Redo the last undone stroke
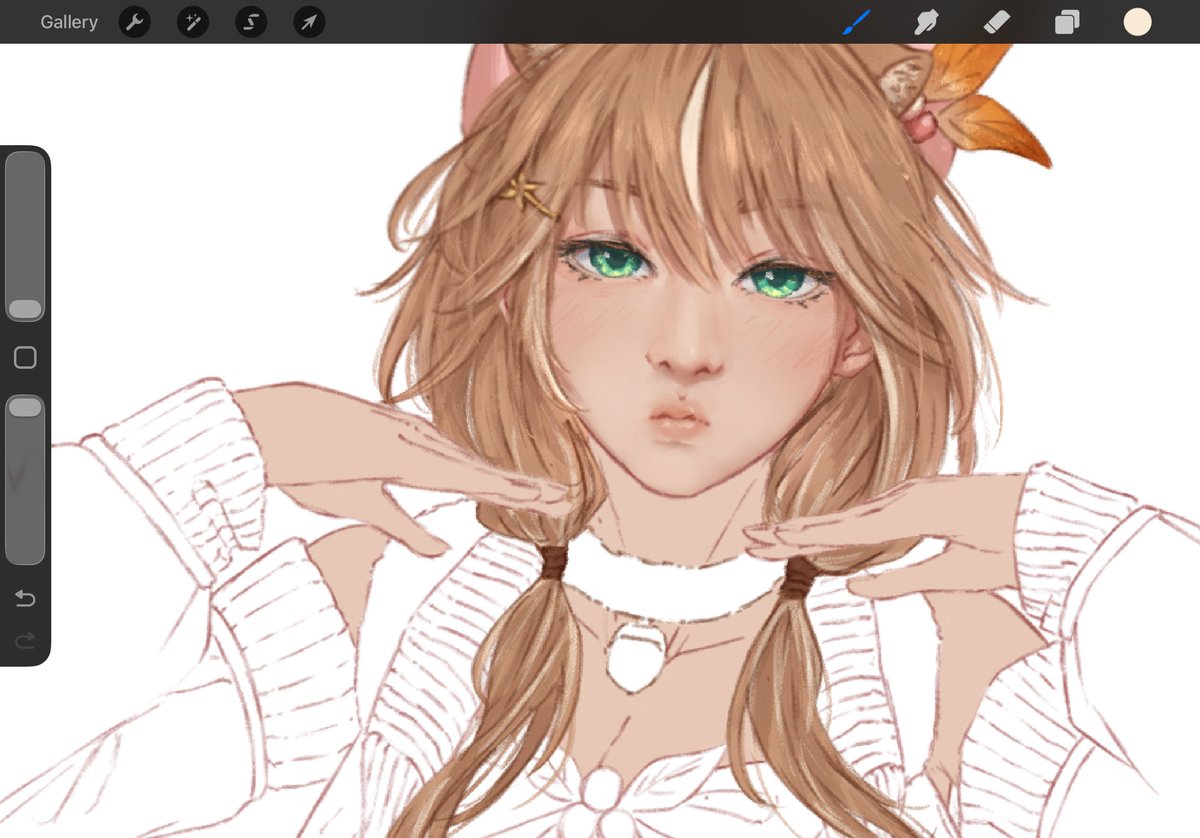 click(x=25, y=640)
